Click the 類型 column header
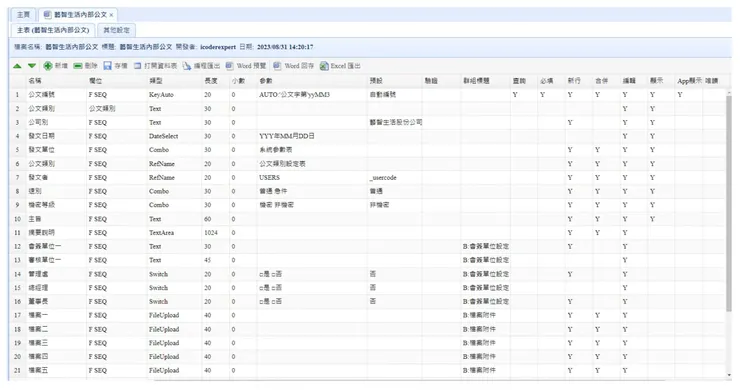The width and height of the screenshot is (740, 390). (174, 81)
